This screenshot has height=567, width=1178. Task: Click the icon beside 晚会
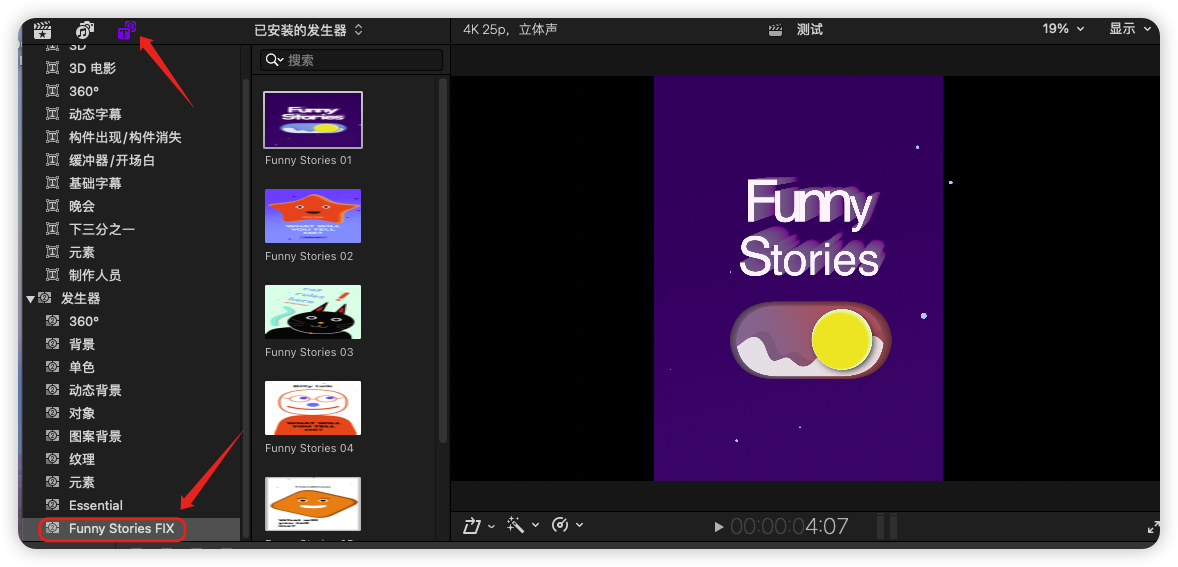52,207
